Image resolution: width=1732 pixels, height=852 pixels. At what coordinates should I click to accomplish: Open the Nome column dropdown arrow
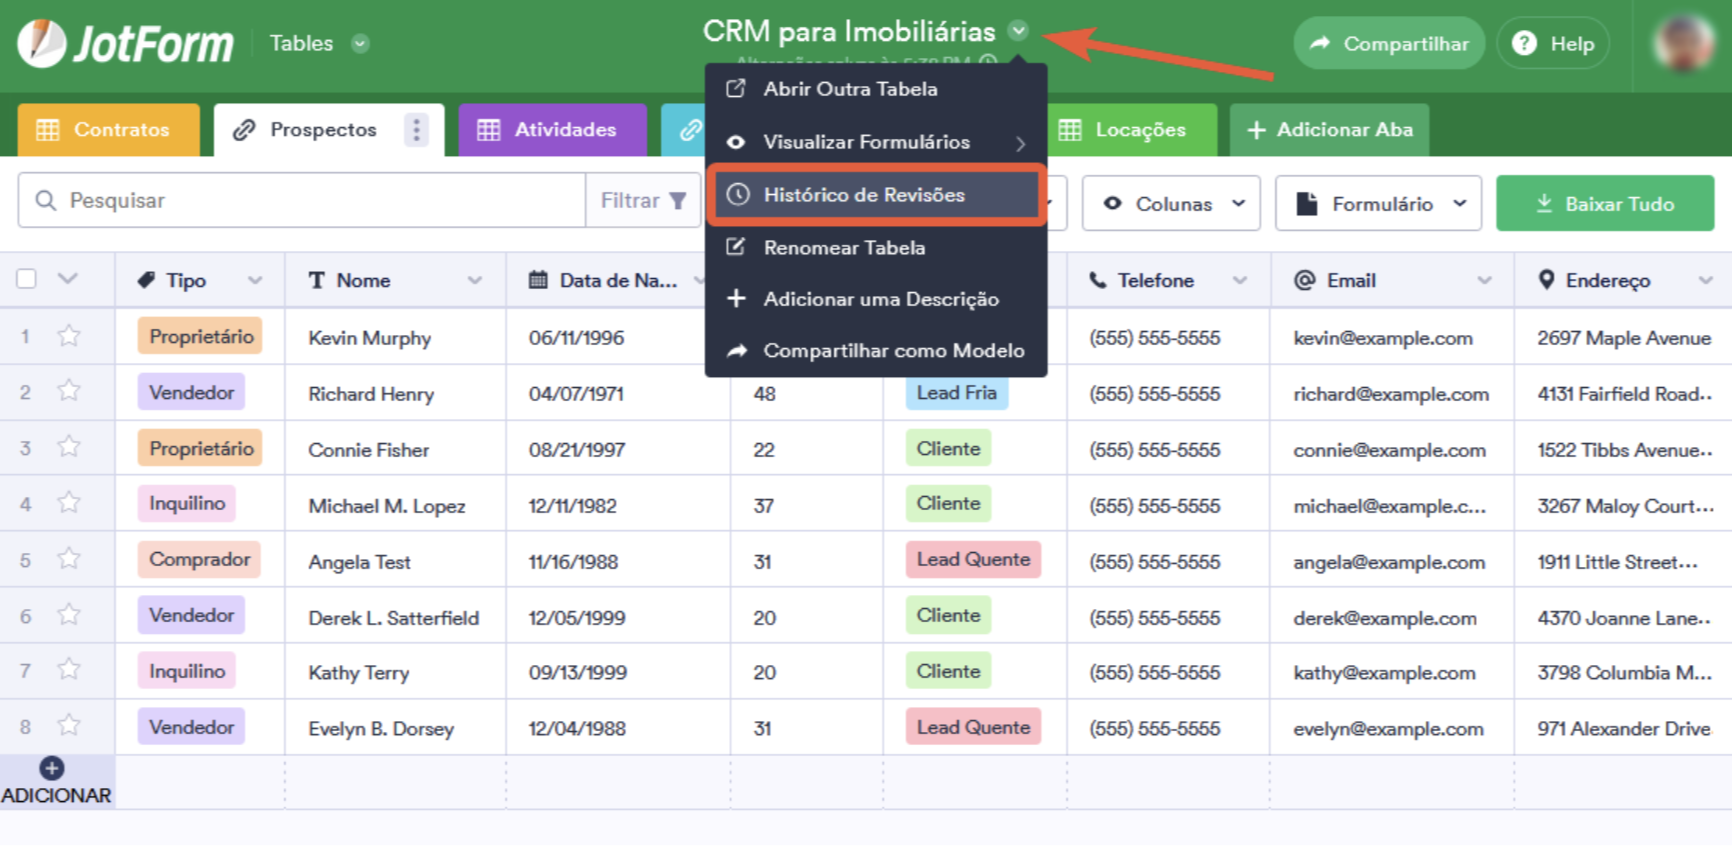tap(475, 281)
